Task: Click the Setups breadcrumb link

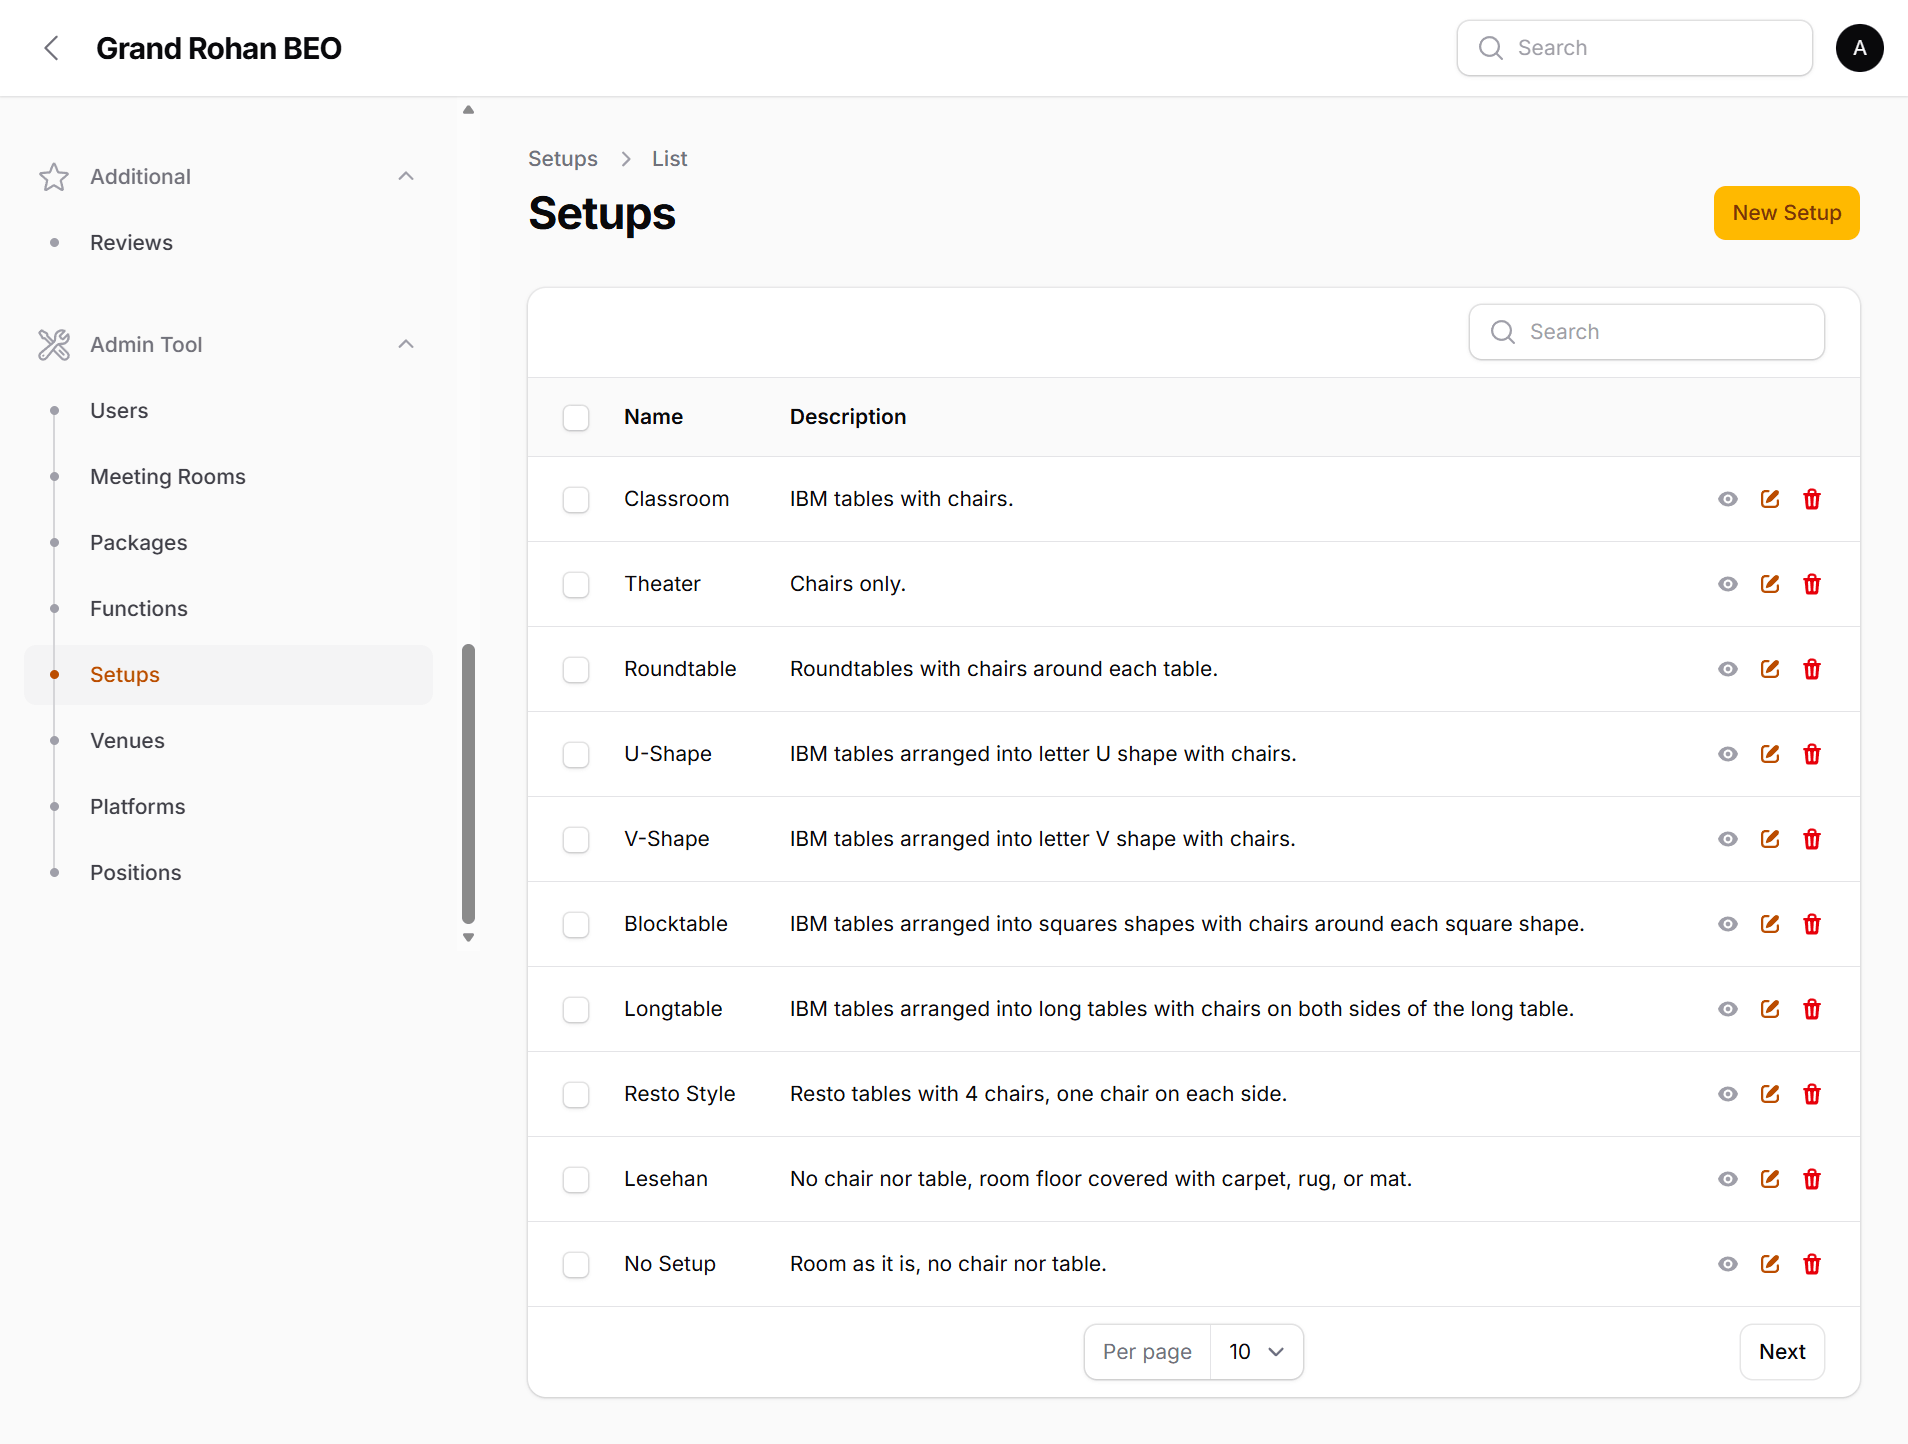Action: [563, 159]
